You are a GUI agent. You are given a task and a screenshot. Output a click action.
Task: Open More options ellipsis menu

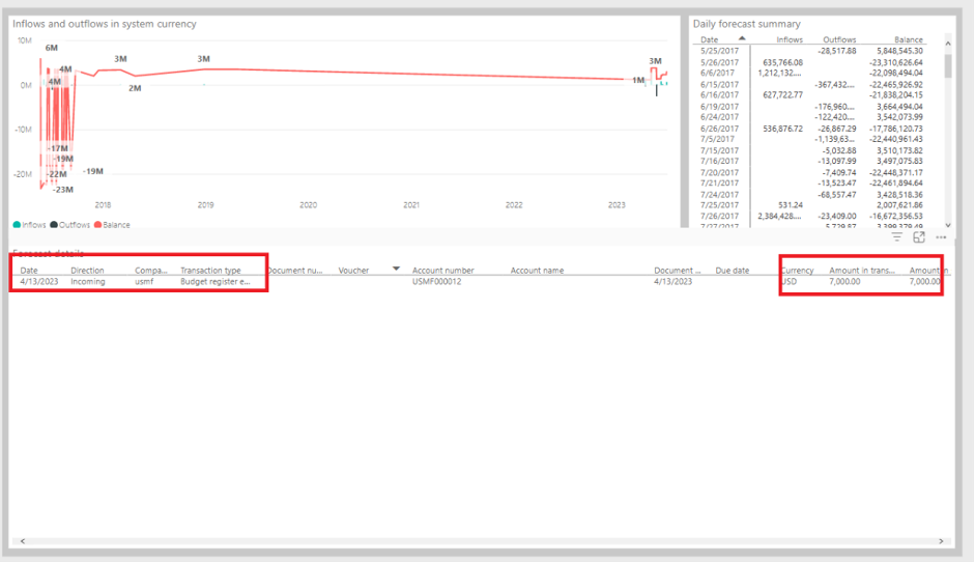pyautogui.click(x=941, y=237)
